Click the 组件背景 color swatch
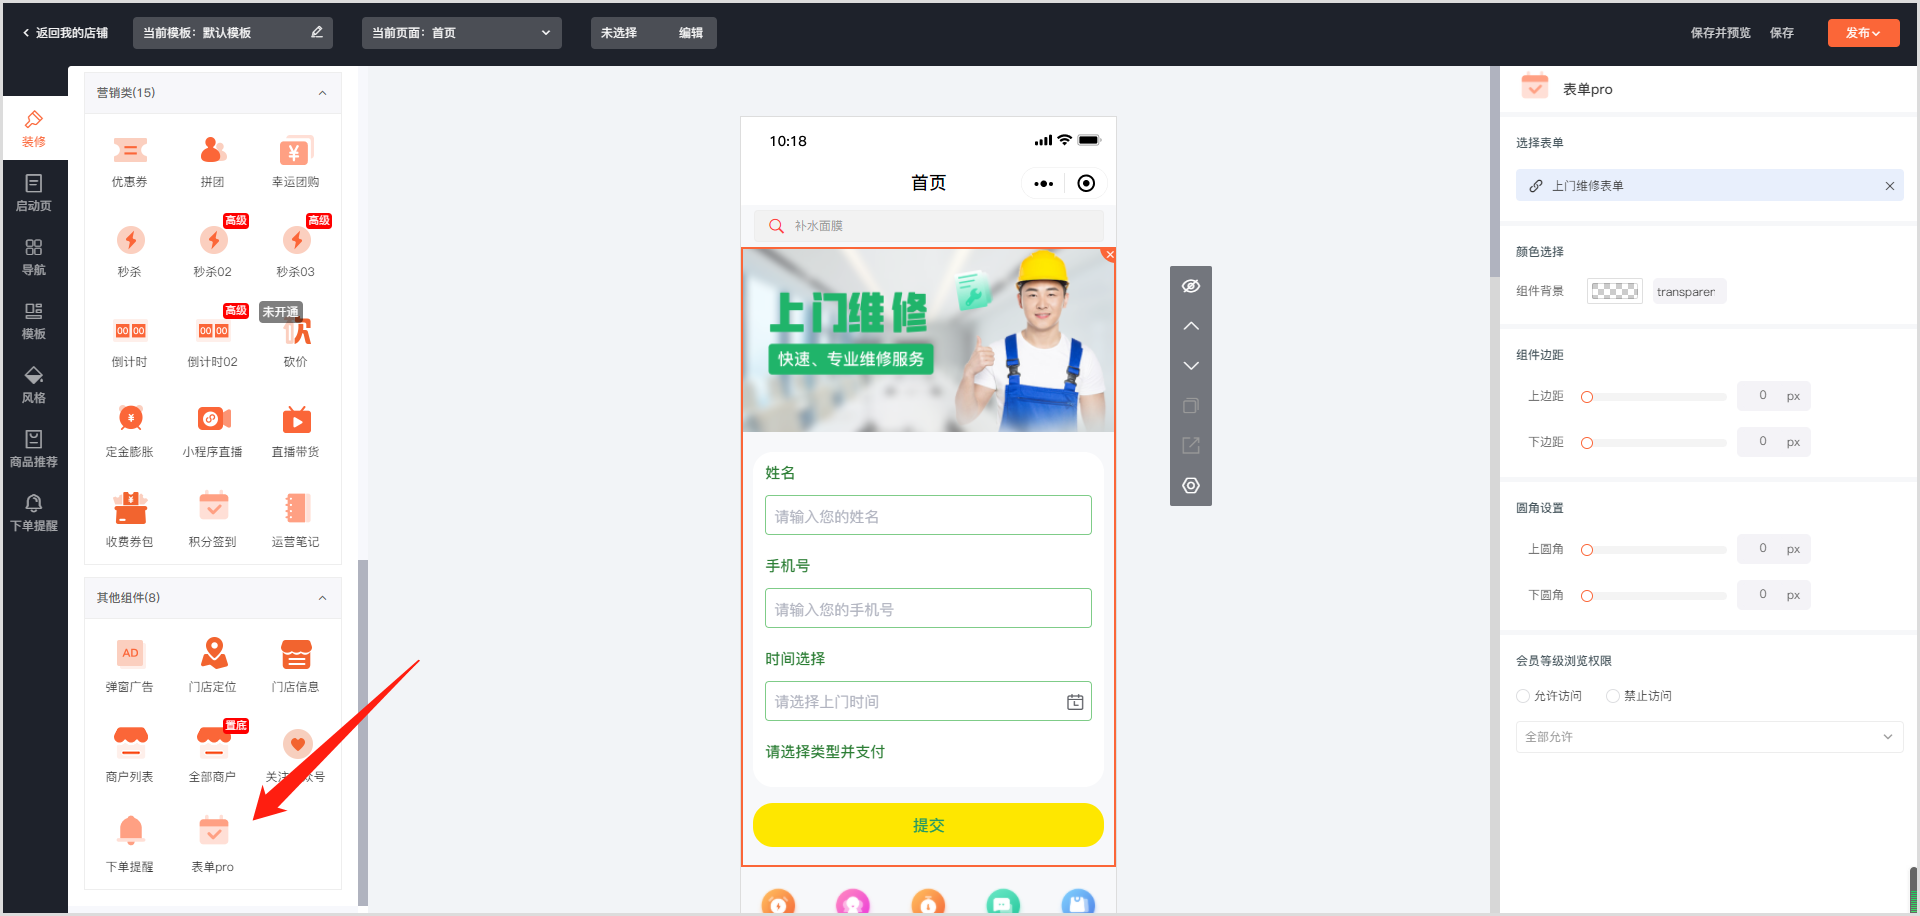1920x916 pixels. click(x=1614, y=292)
